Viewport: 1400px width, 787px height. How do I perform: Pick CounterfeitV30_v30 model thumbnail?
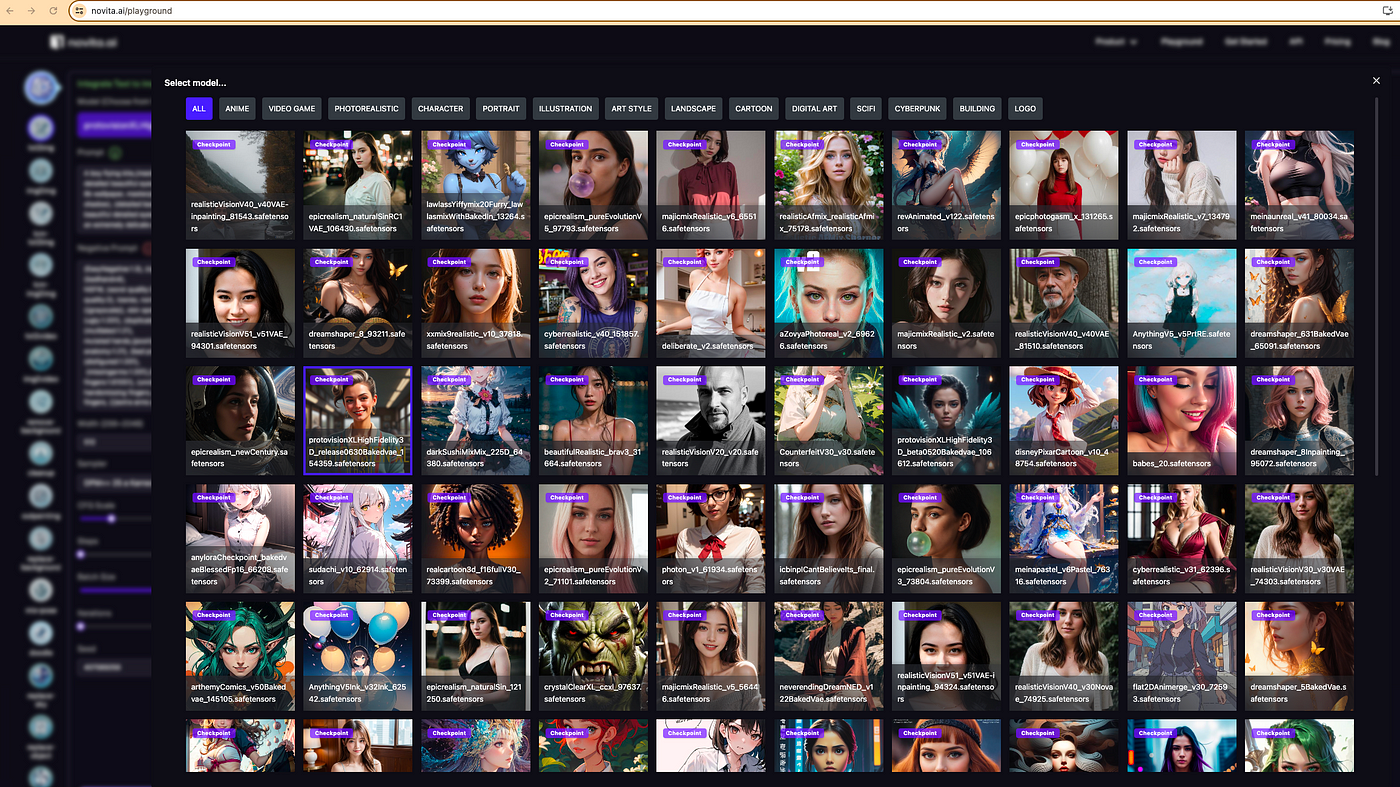coord(829,420)
